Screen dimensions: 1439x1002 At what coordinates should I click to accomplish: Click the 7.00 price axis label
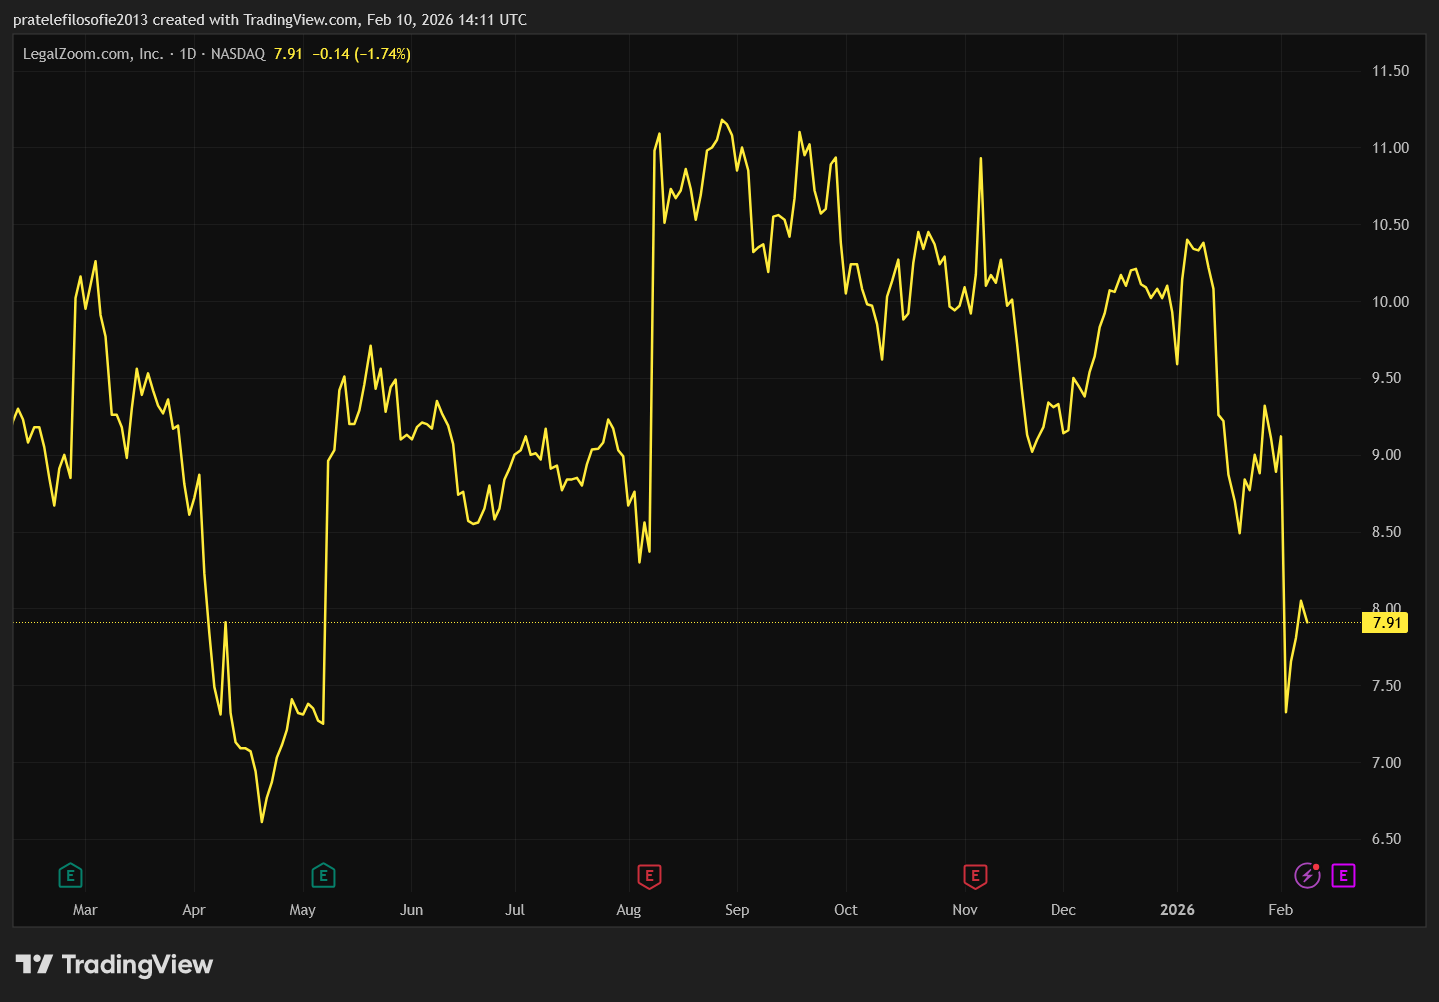(x=1386, y=763)
